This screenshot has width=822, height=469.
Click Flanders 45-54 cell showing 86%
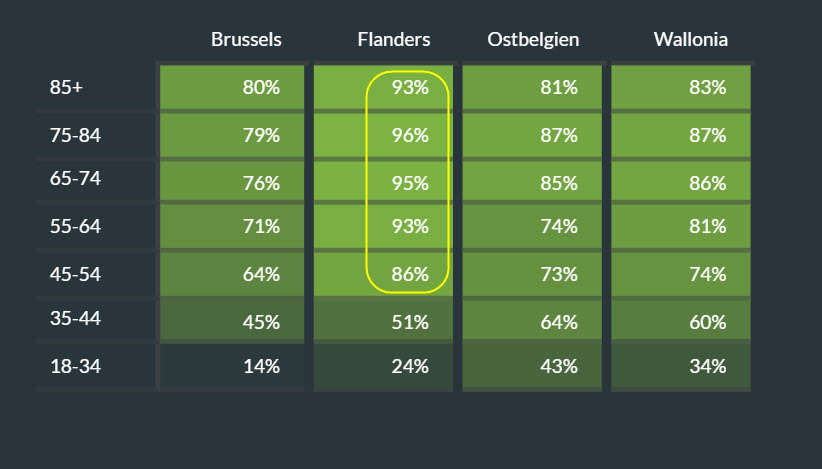[383, 274]
